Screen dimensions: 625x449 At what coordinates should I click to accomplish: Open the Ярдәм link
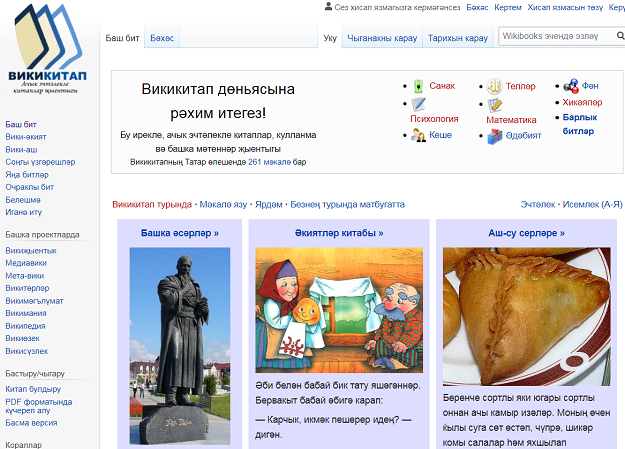pos(269,205)
